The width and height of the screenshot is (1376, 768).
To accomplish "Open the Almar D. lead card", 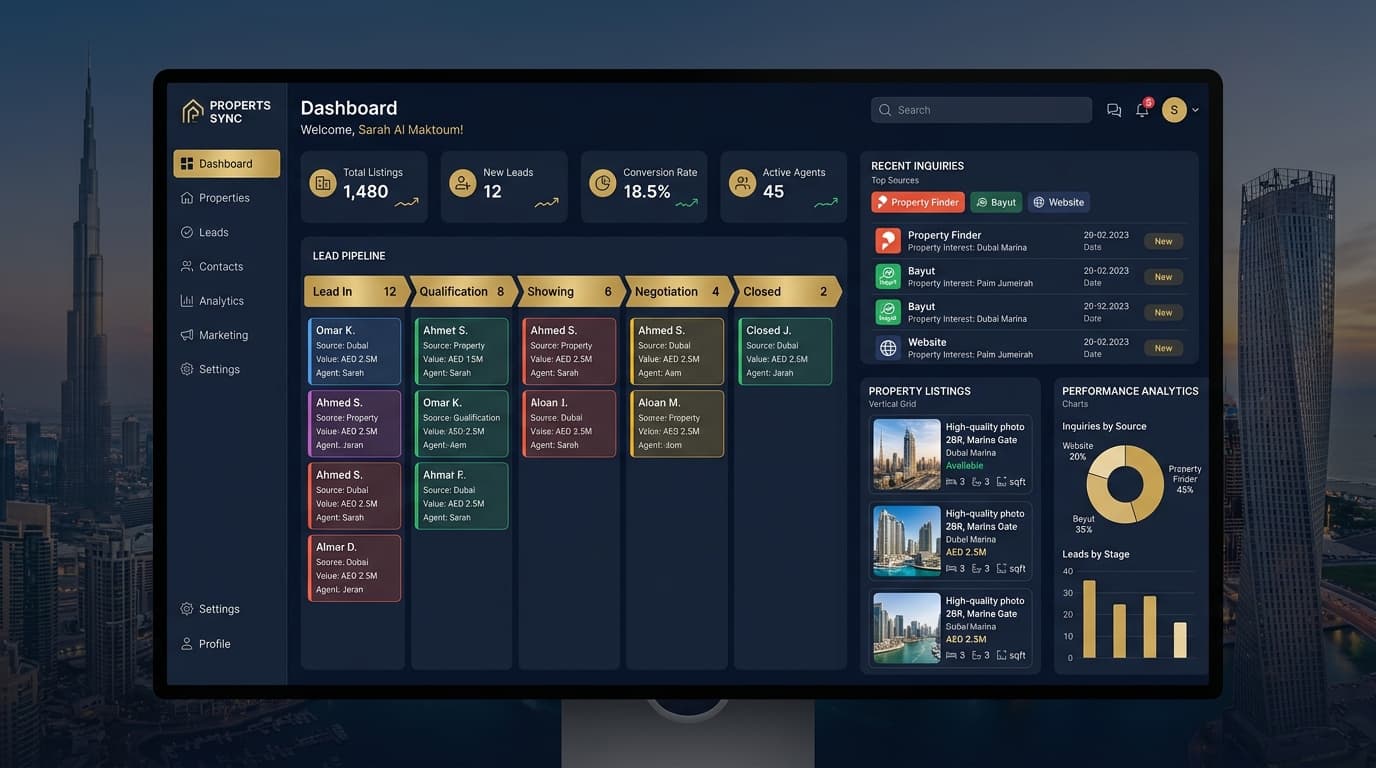I will point(355,568).
